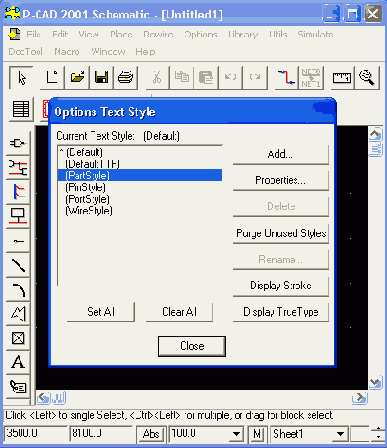The height and width of the screenshot is (448, 387).
Task: Open the Edit menu
Action: point(60,34)
